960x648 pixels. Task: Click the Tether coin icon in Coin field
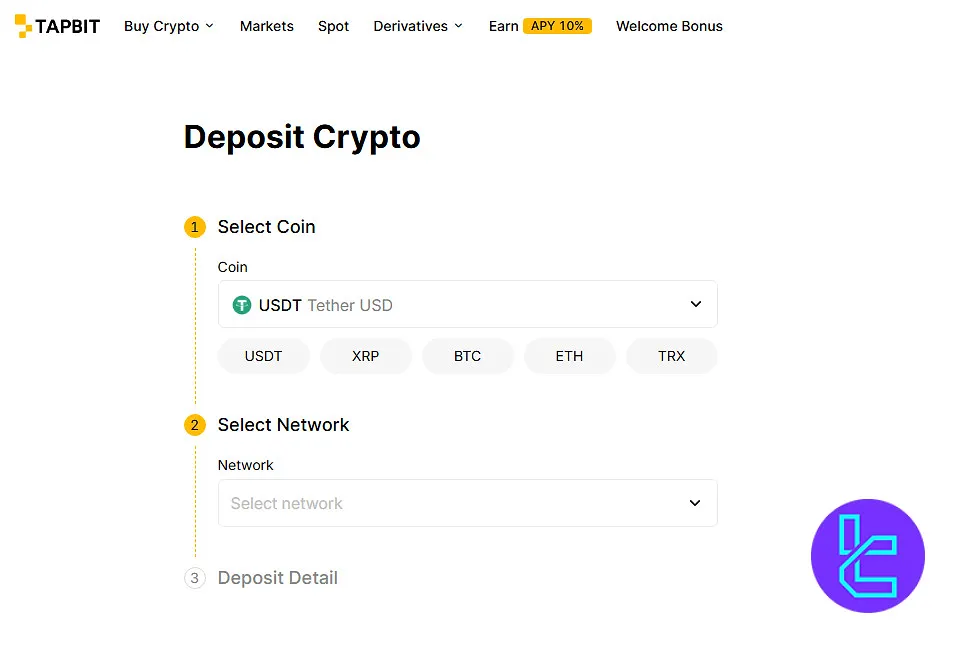242,305
